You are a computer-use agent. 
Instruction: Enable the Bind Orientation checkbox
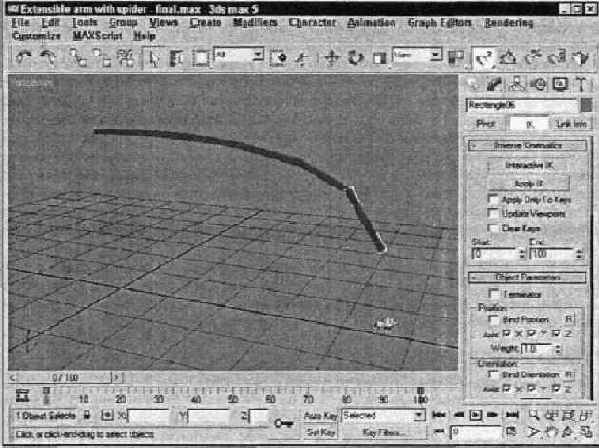coord(494,375)
